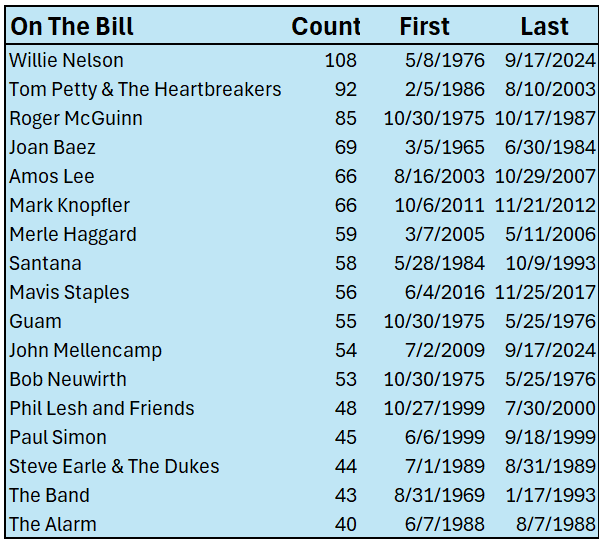
Task: Select the Joan Baez row label
Action: (52, 147)
